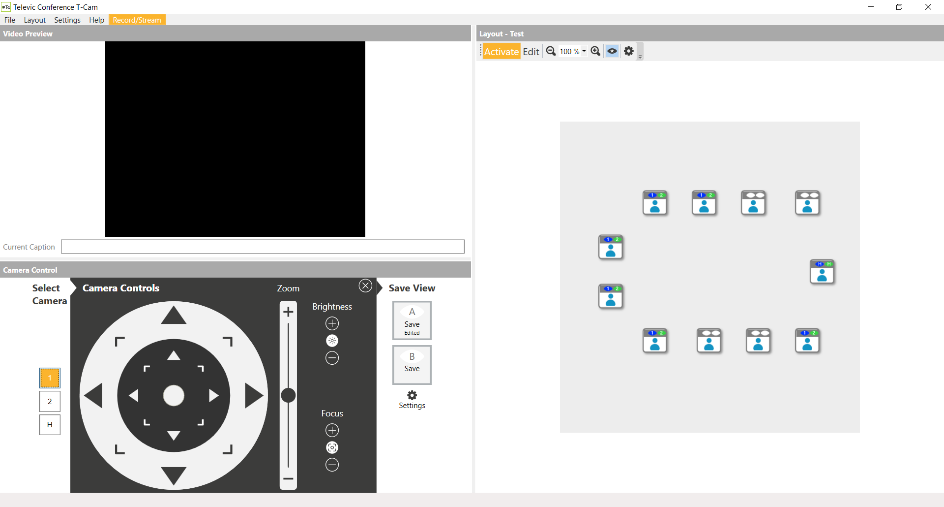Click the Current Caption input field
Image resolution: width=944 pixels, height=507 pixels.
(262, 247)
